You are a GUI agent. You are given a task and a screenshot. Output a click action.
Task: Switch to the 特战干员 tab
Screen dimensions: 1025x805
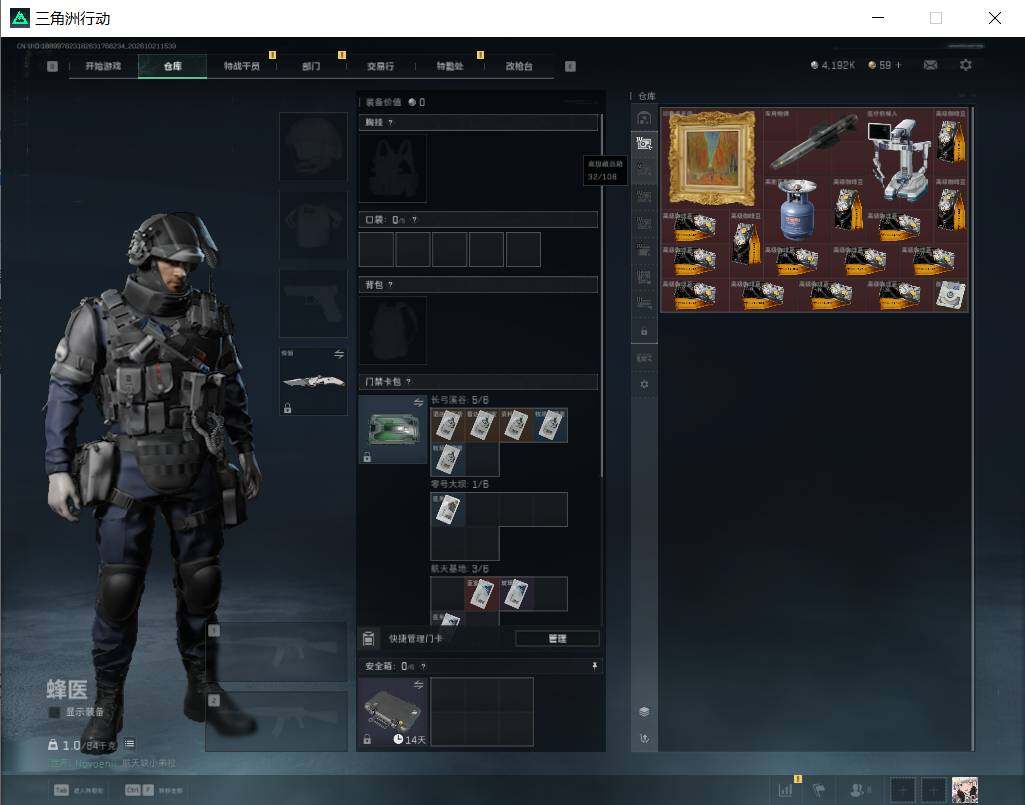[242, 66]
